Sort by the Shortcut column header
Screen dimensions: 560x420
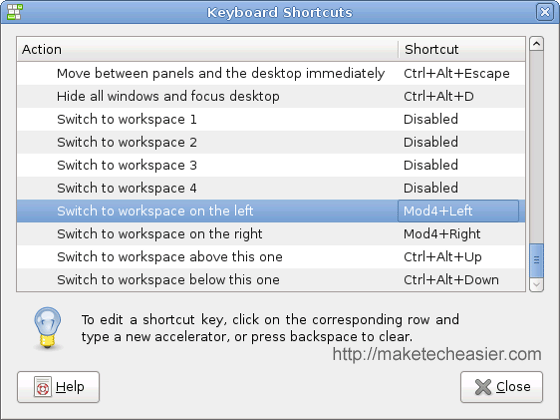click(462, 49)
